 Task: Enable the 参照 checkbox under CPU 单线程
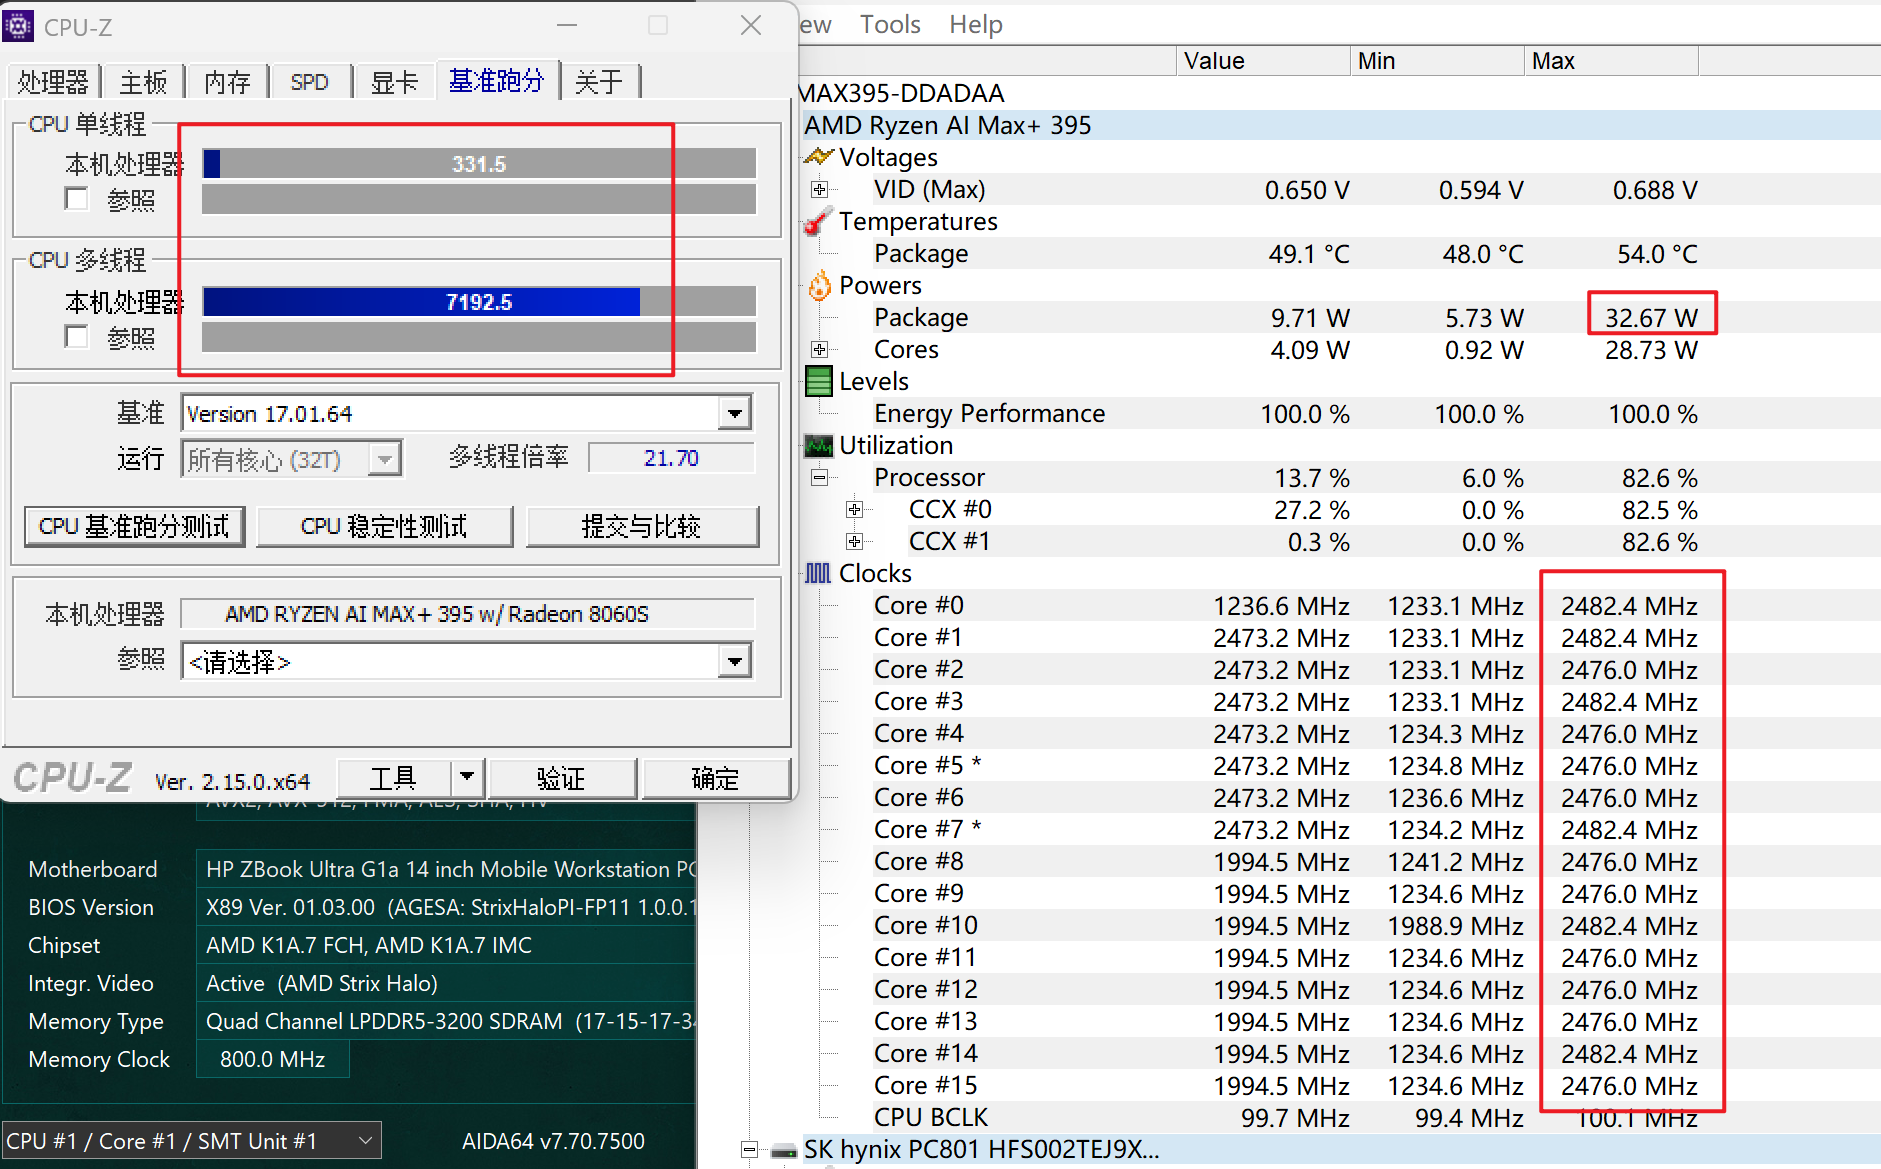click(77, 199)
